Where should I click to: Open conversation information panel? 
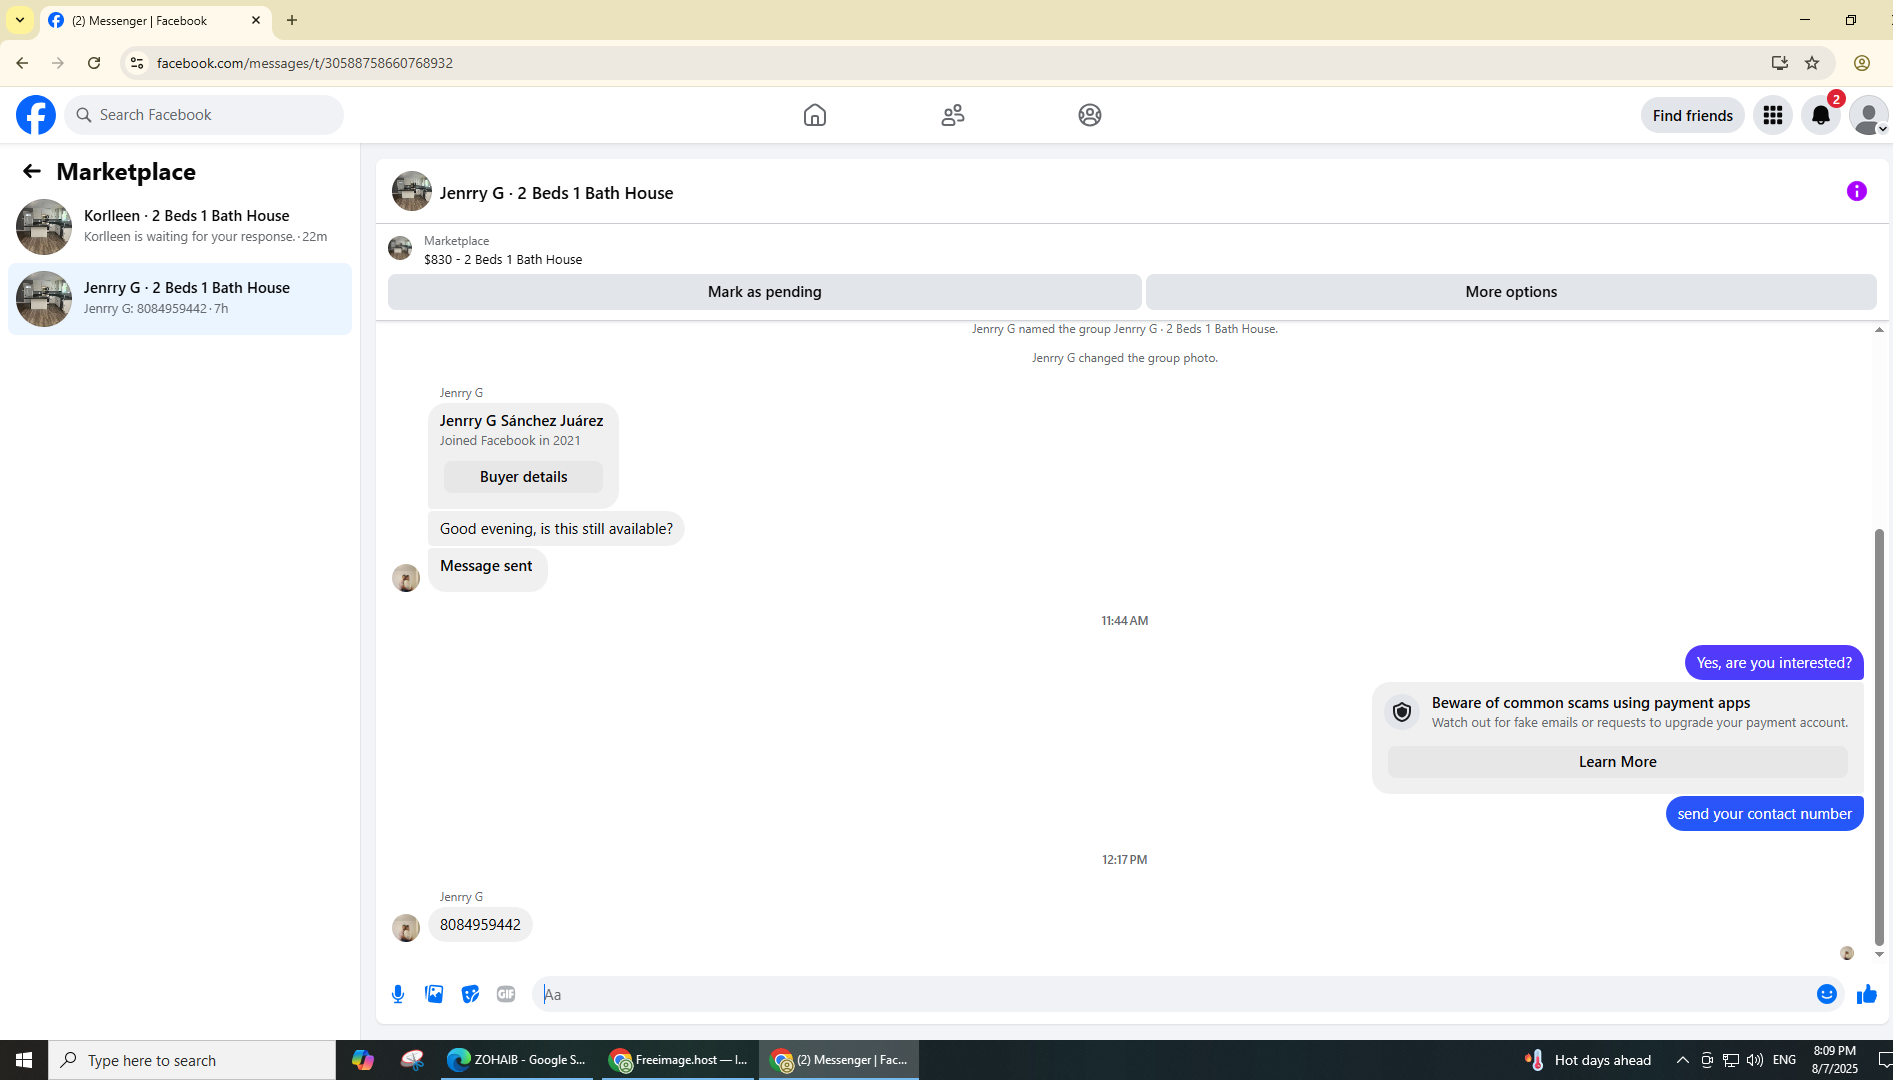pyautogui.click(x=1857, y=191)
